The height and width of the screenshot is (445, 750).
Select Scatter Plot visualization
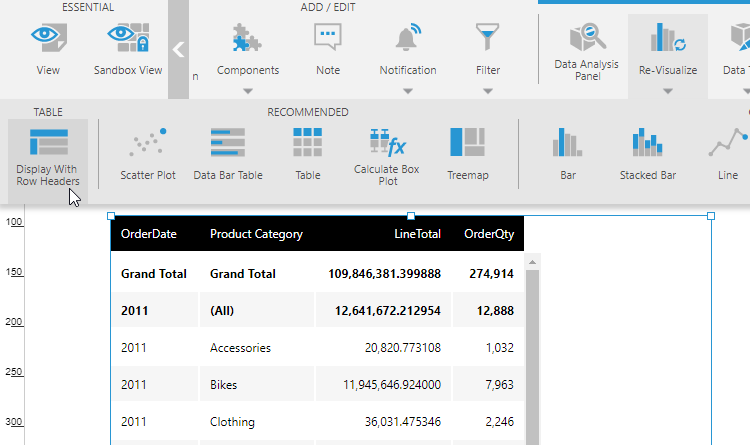click(148, 154)
